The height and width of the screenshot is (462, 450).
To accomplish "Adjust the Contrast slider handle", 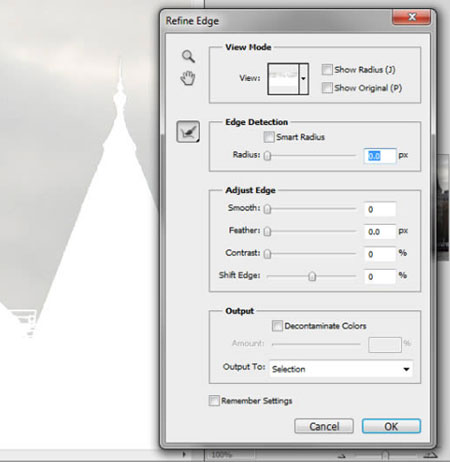I will 267,254.
